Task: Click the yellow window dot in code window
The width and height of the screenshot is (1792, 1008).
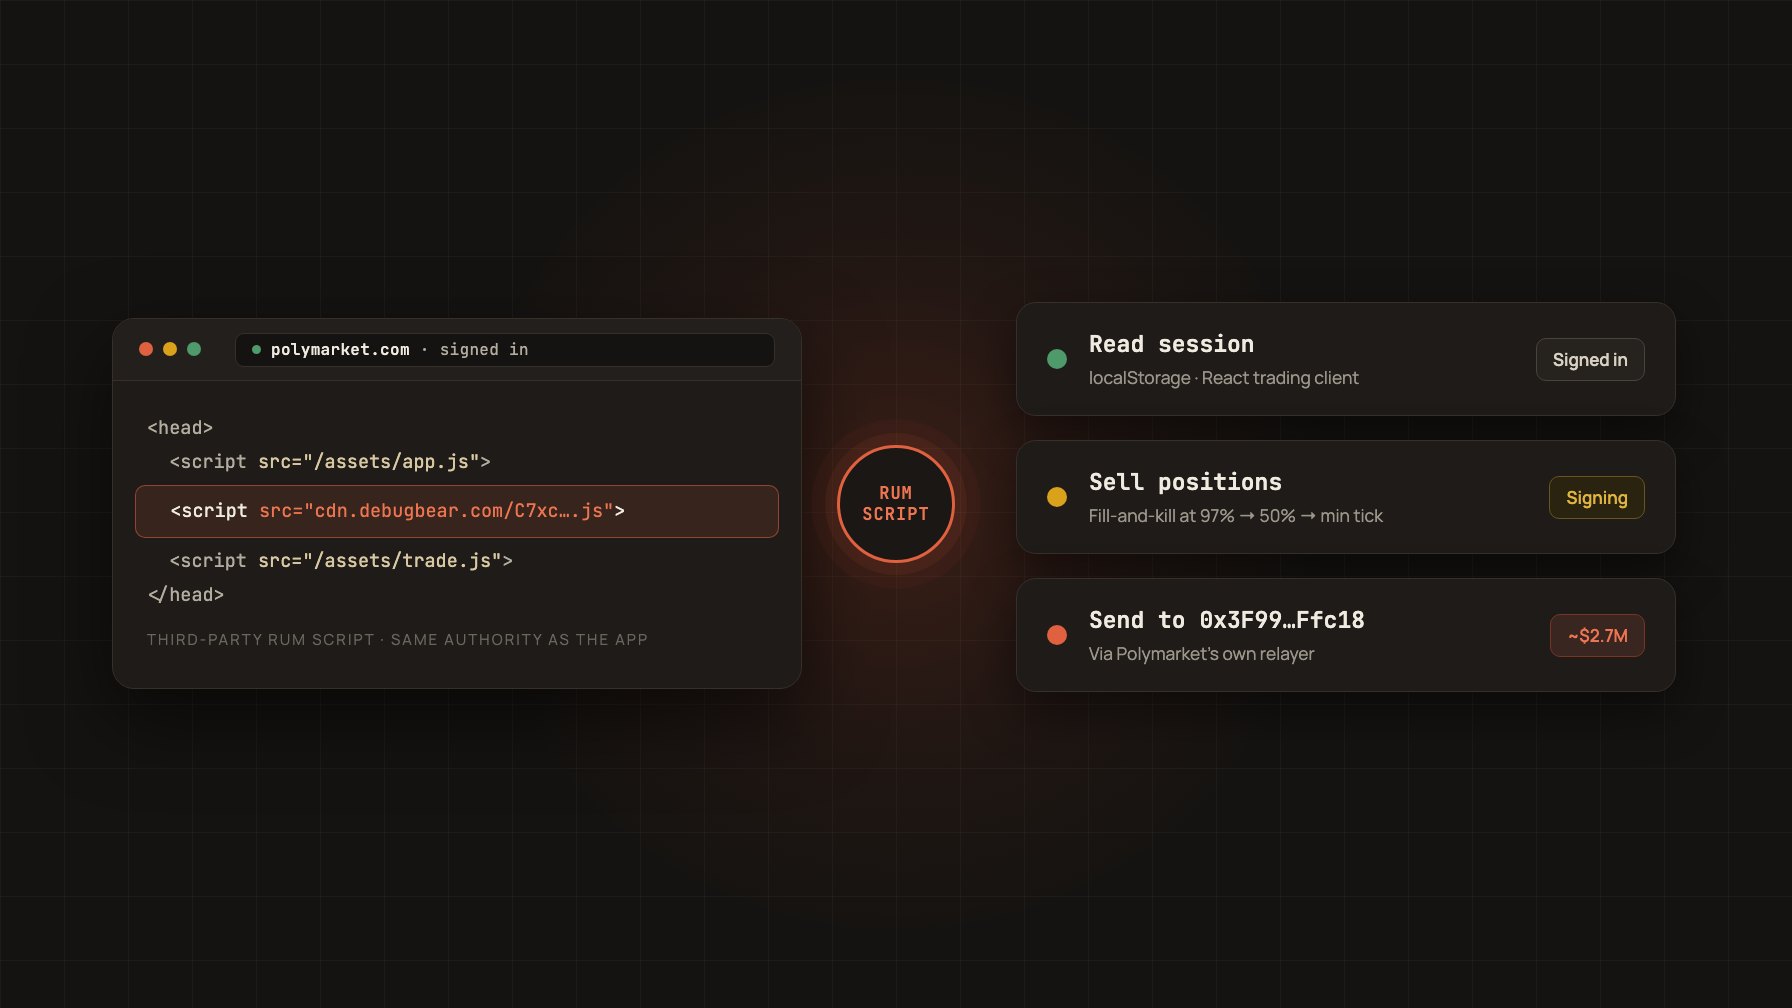Action: pos(170,349)
